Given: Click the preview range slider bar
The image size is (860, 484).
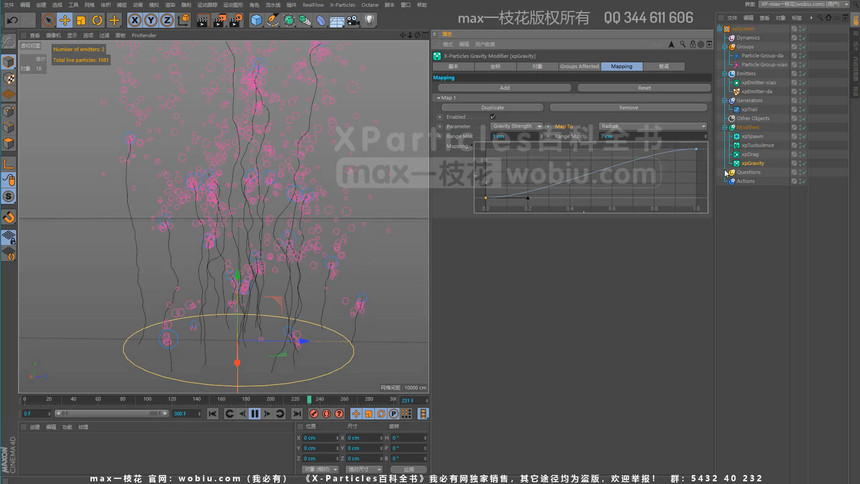Looking at the screenshot, I should coord(111,413).
